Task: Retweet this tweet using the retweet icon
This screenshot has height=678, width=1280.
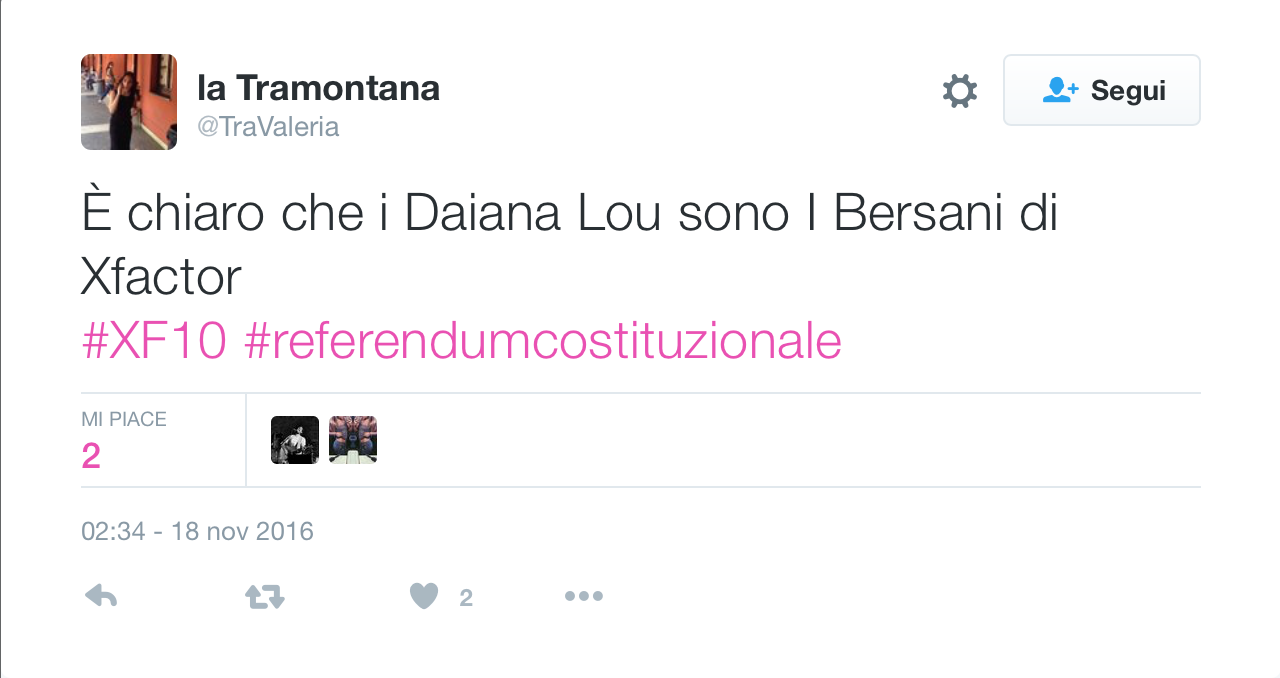Action: coord(265,597)
